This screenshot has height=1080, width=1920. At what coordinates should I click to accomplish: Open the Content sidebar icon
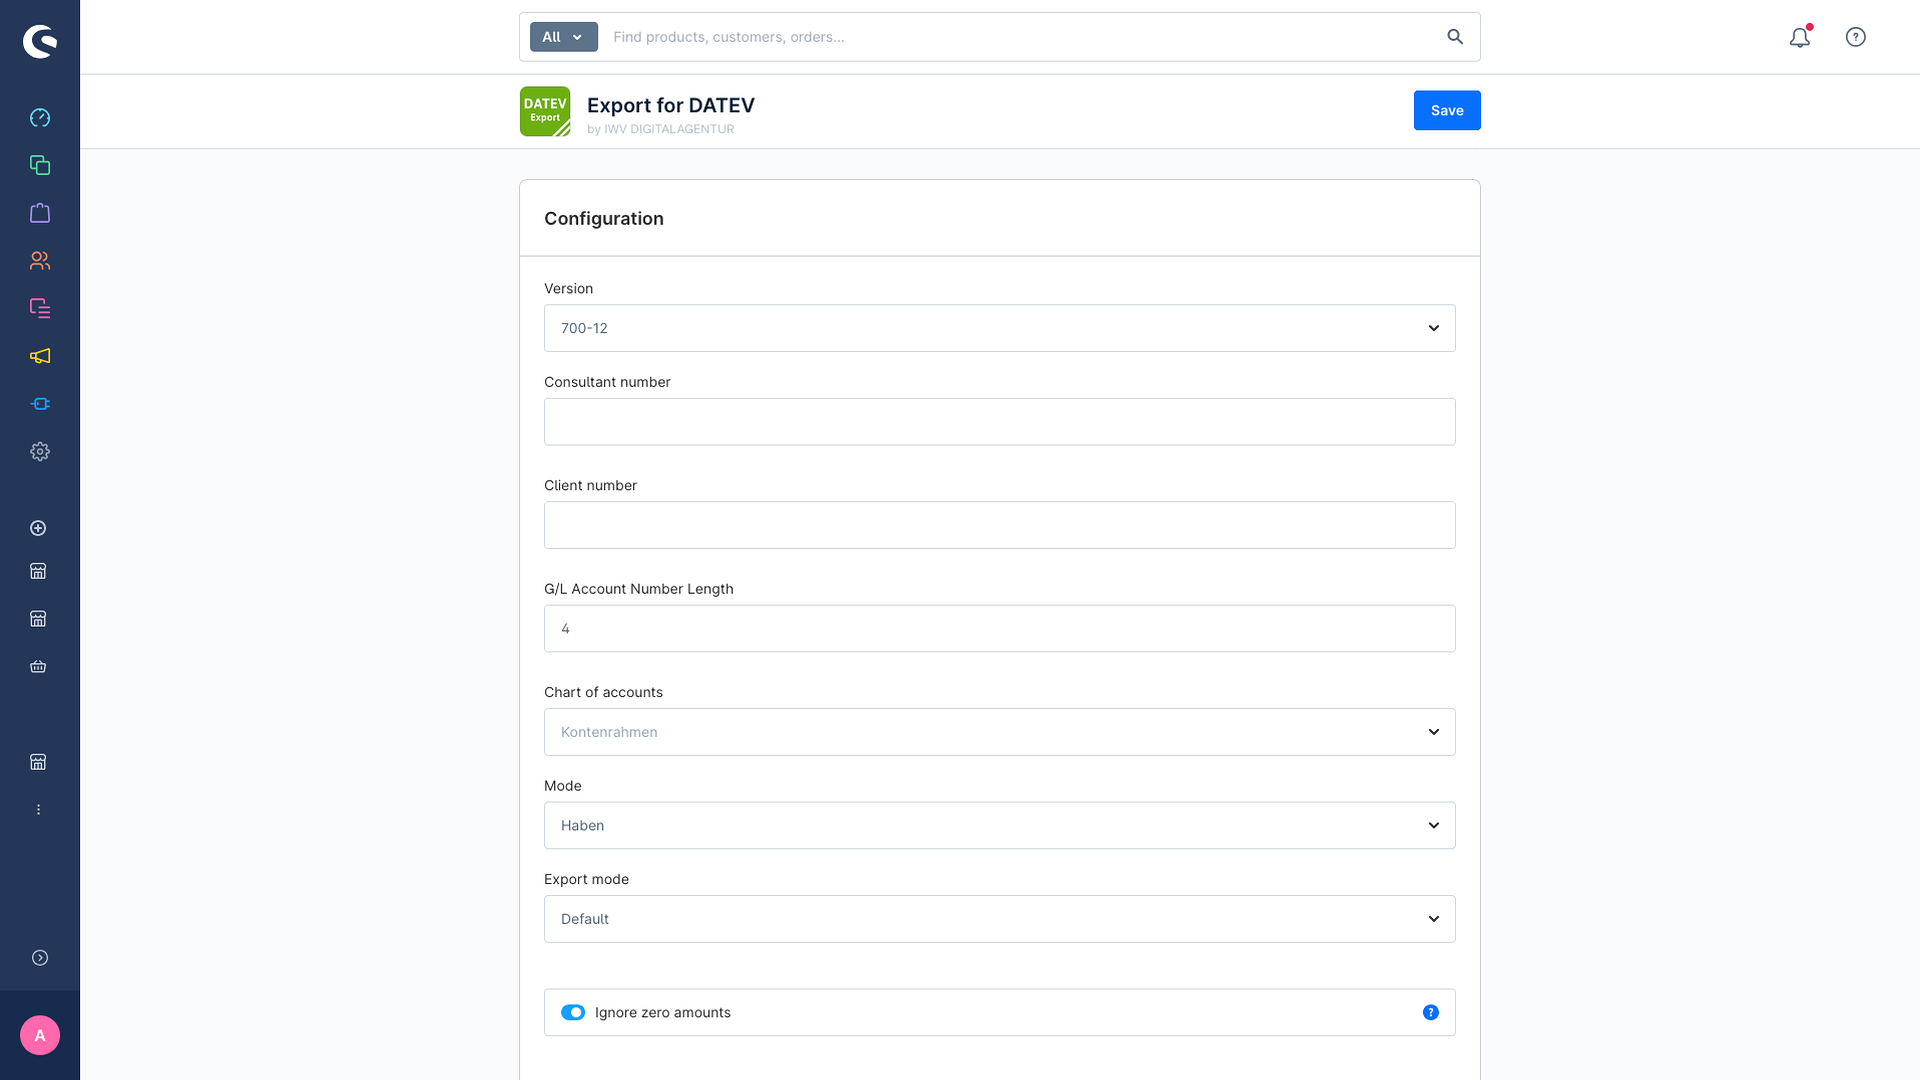pyautogui.click(x=40, y=308)
